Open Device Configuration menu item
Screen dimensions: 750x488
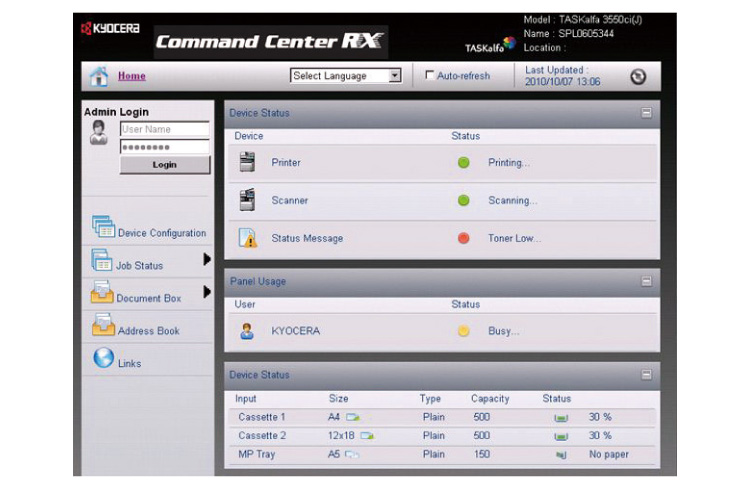[x=162, y=233]
